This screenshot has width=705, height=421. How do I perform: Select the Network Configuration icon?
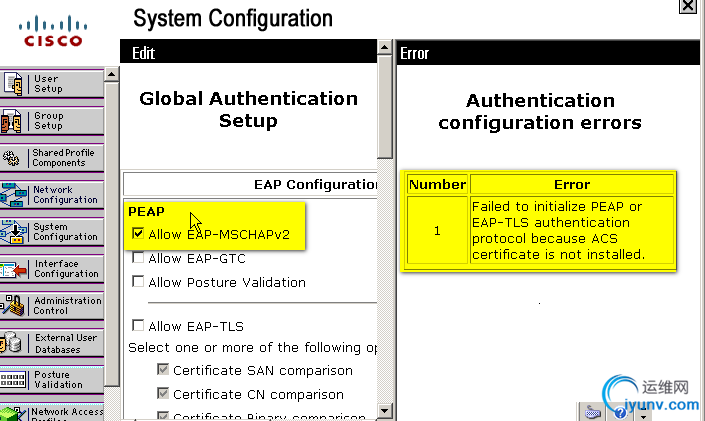pos(13,195)
